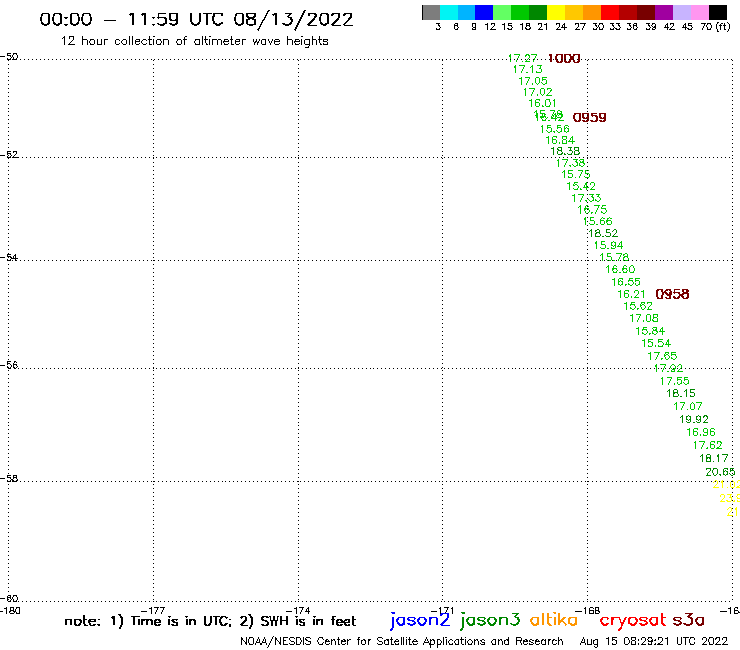
Task: Select the 20.65 wave height reading
Action: [720, 472]
